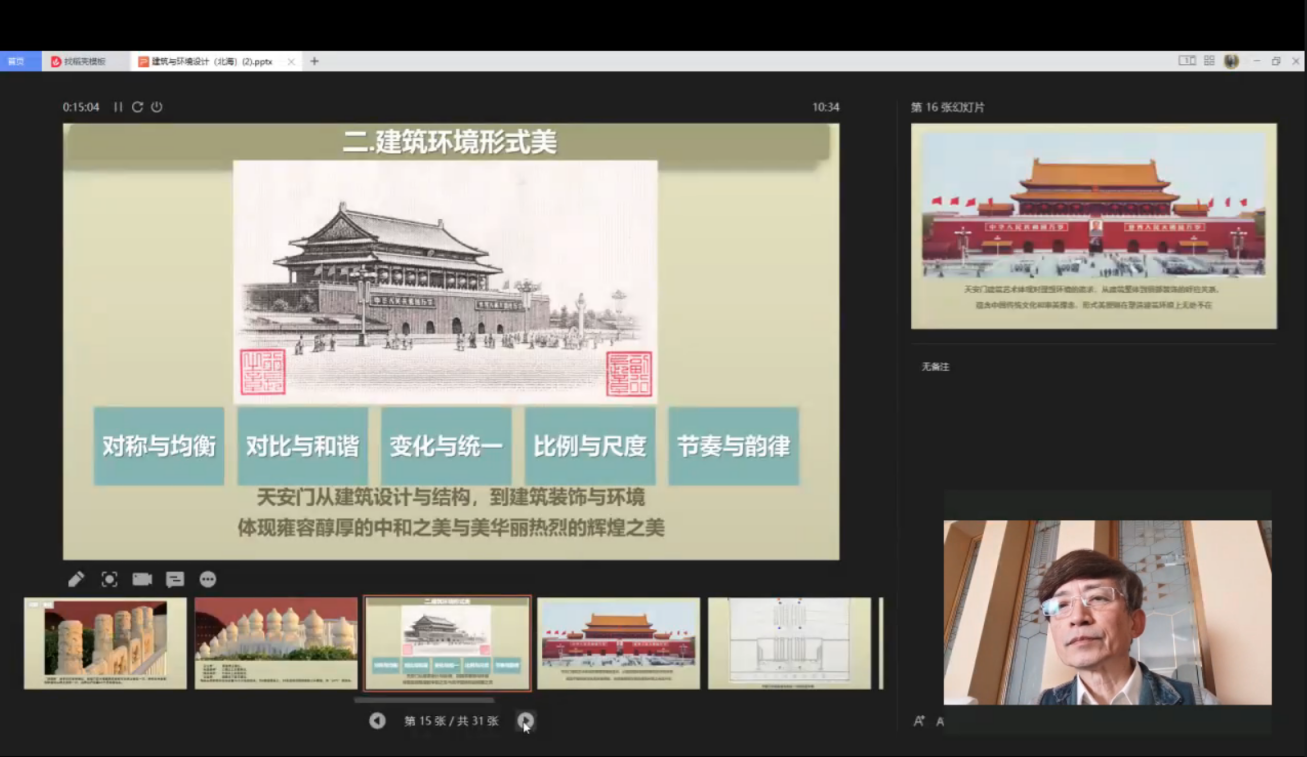
Task: Increase the notes font size with the larger A
Action: (919, 721)
